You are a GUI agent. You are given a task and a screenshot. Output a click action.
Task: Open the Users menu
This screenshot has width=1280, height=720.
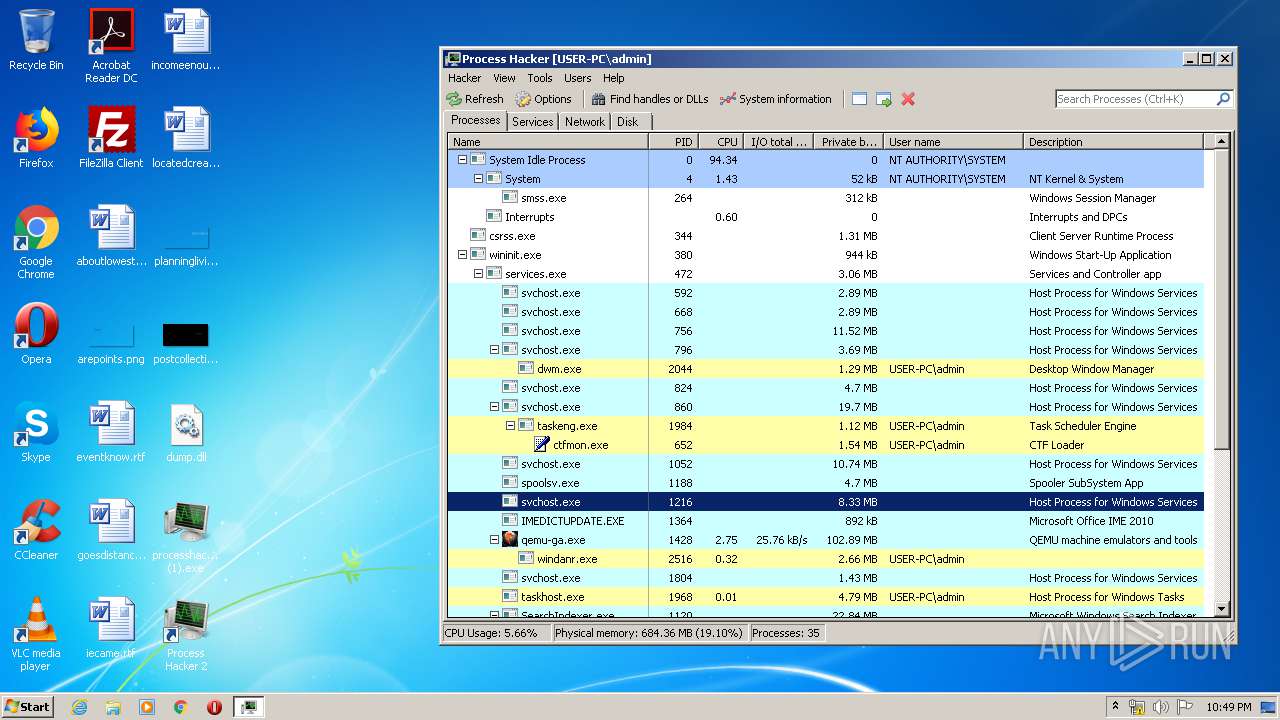pos(577,78)
